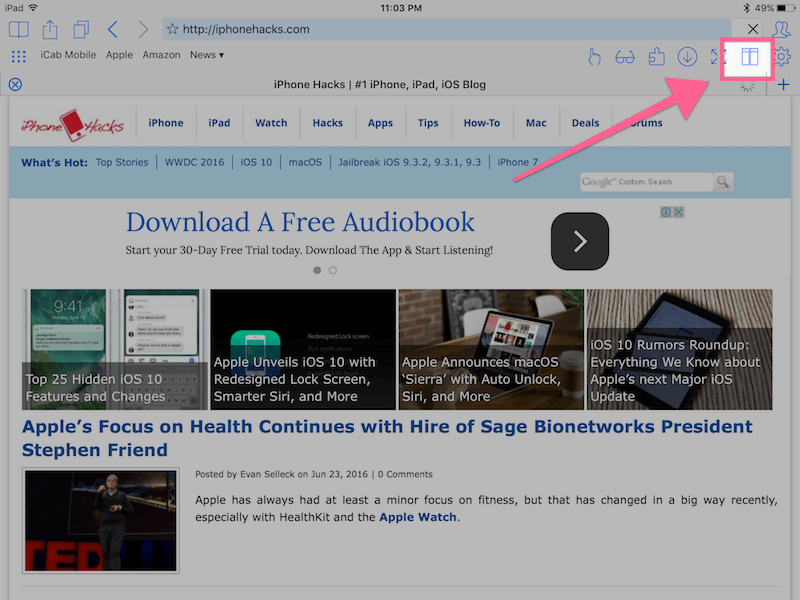Open the downloads arrow icon
The height and width of the screenshot is (600, 800).
coord(687,57)
